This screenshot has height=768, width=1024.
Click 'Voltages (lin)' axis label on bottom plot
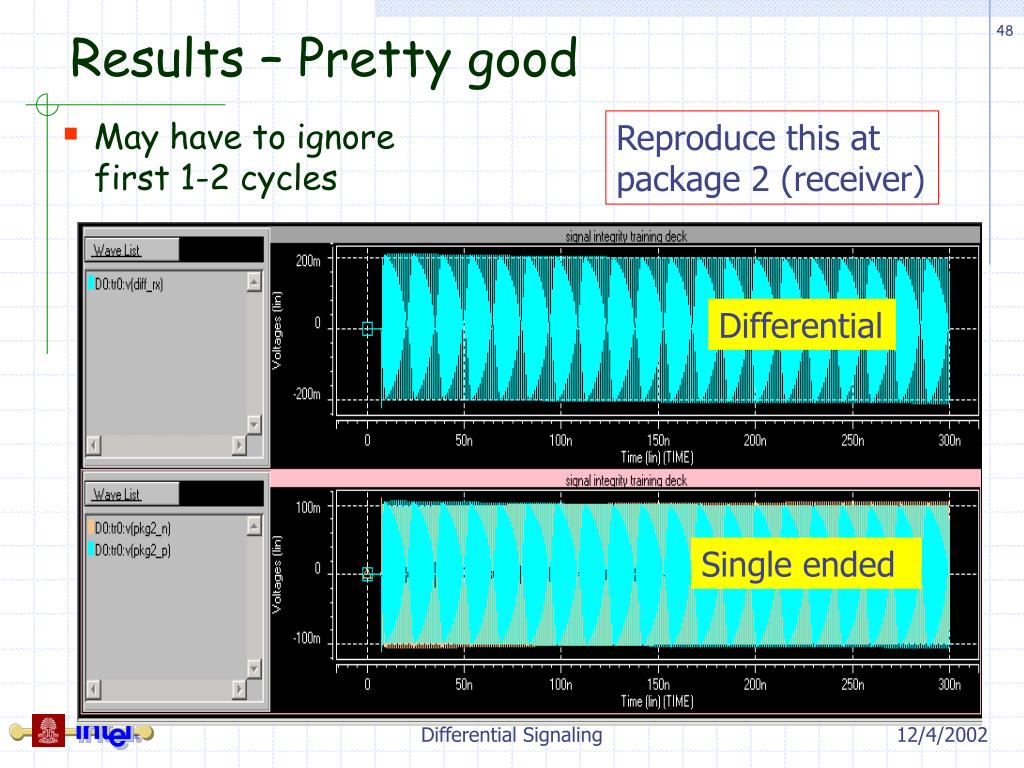tap(277, 575)
